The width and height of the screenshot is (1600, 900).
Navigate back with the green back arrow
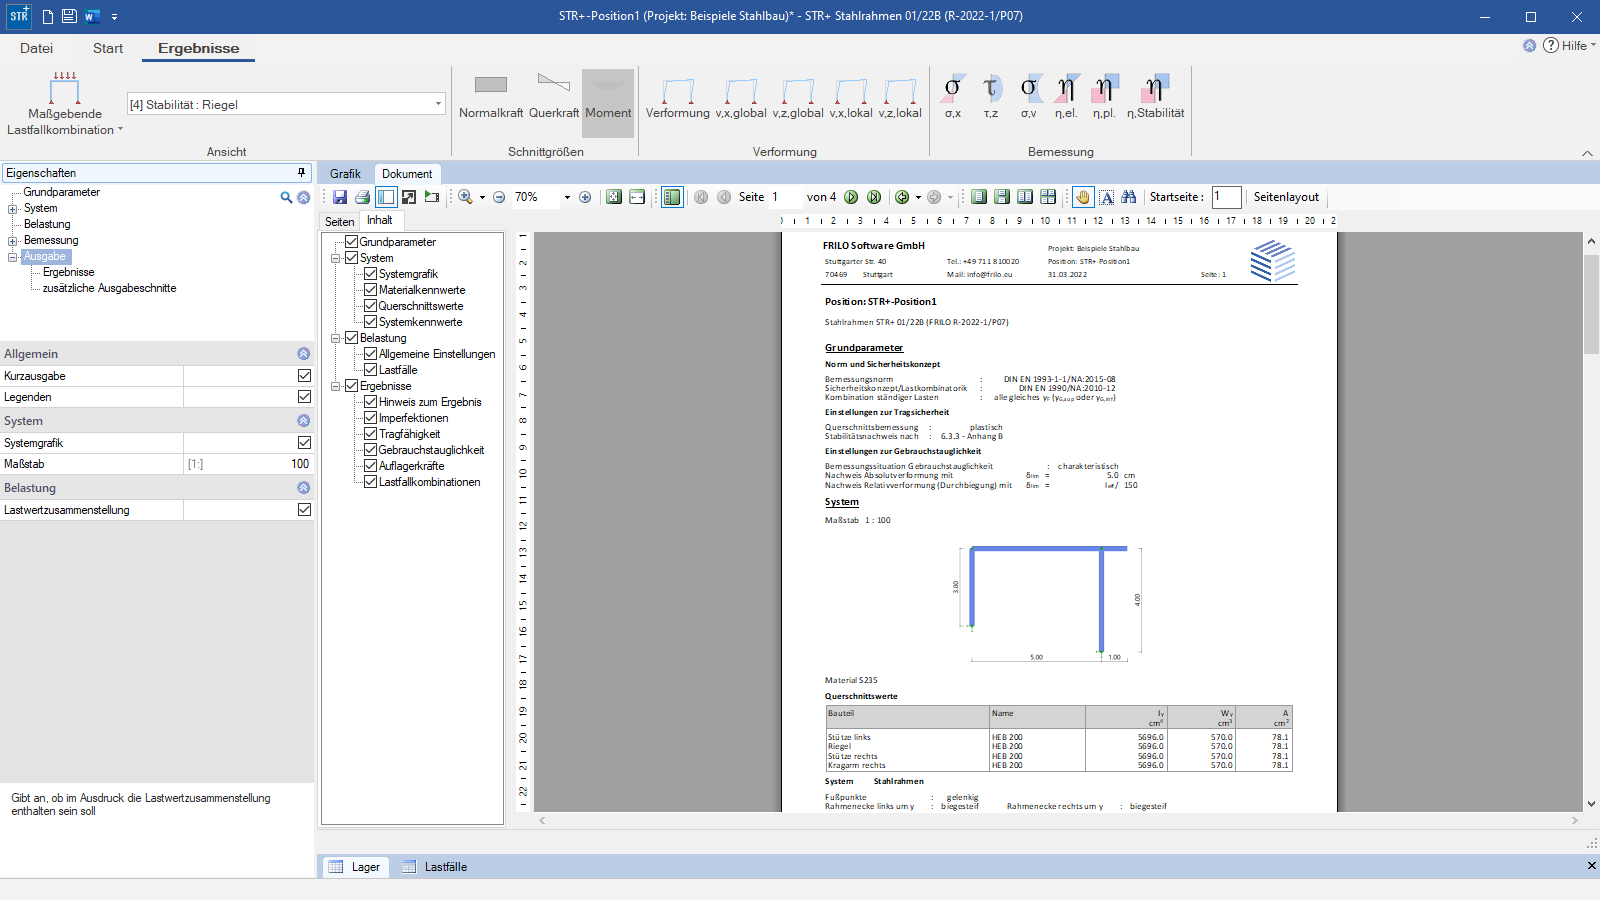click(902, 197)
